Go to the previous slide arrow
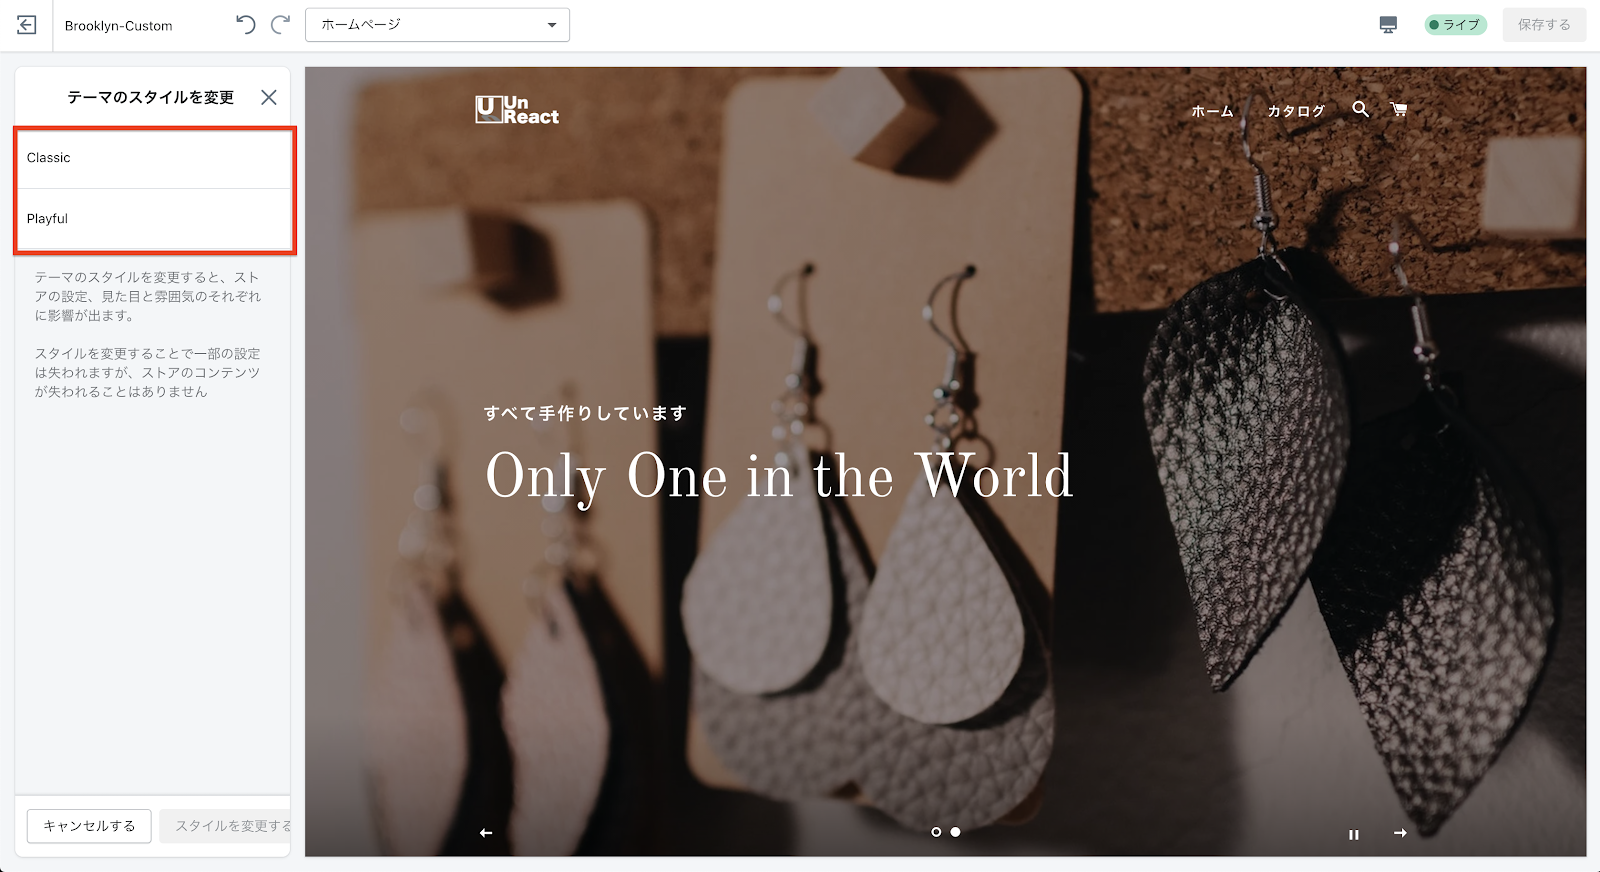Viewport: 1600px width, 872px height. [486, 833]
